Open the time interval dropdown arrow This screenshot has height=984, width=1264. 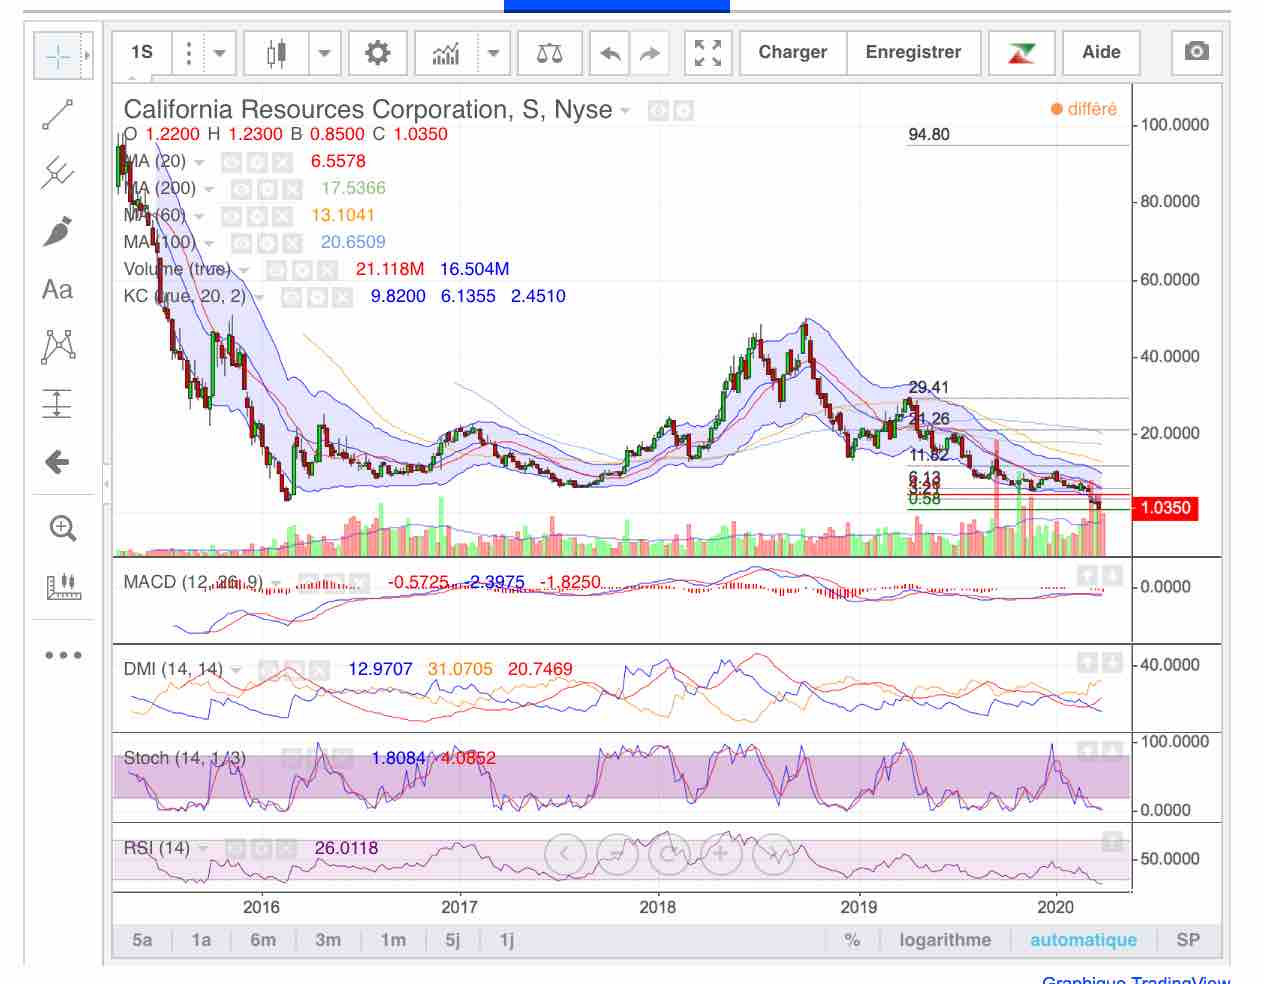[x=219, y=53]
